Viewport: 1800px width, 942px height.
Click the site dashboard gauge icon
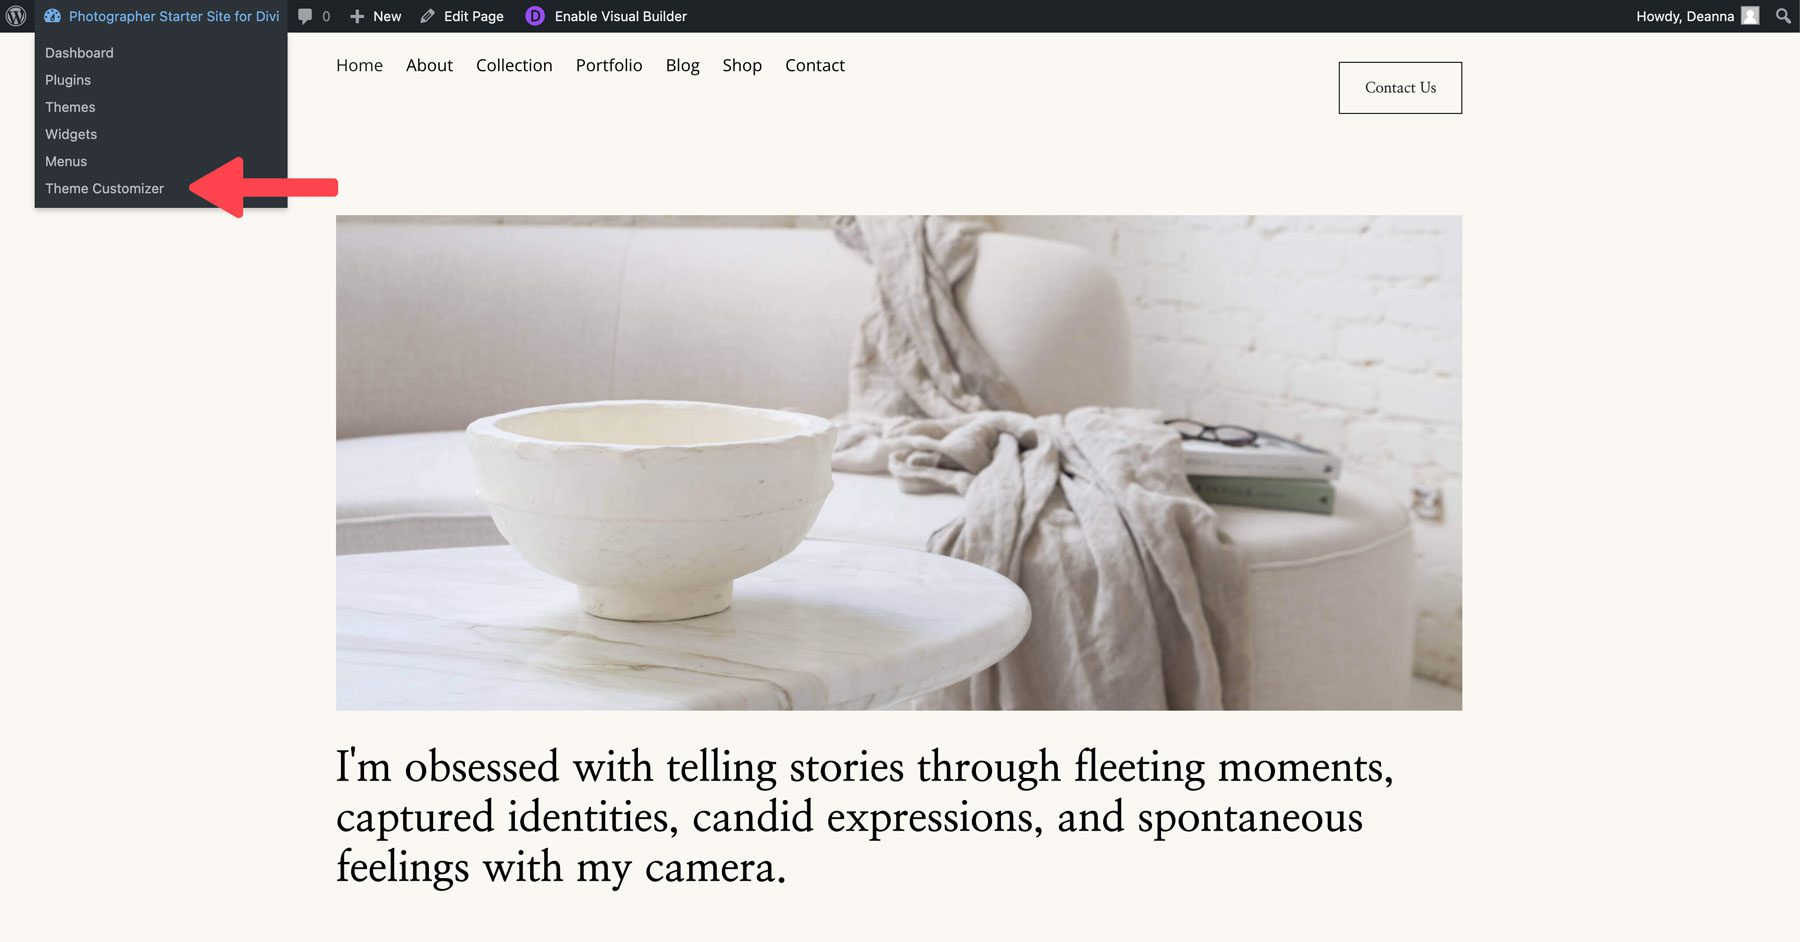click(x=52, y=16)
